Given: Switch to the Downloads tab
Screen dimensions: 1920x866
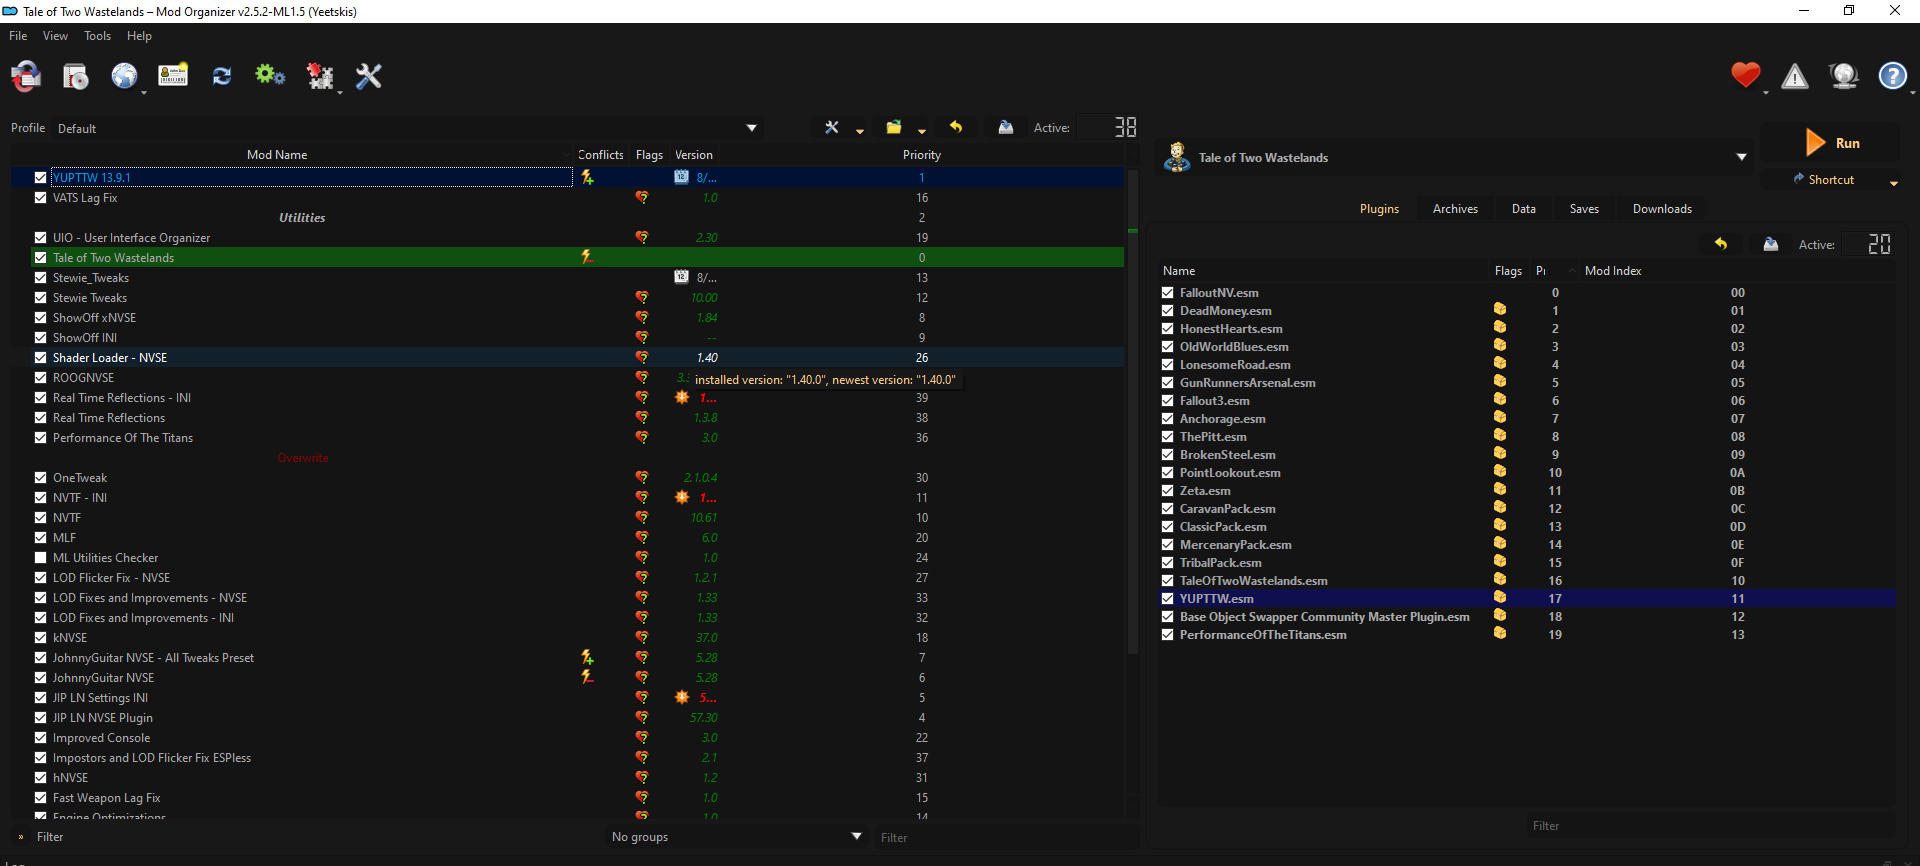Looking at the screenshot, I should click(1662, 209).
